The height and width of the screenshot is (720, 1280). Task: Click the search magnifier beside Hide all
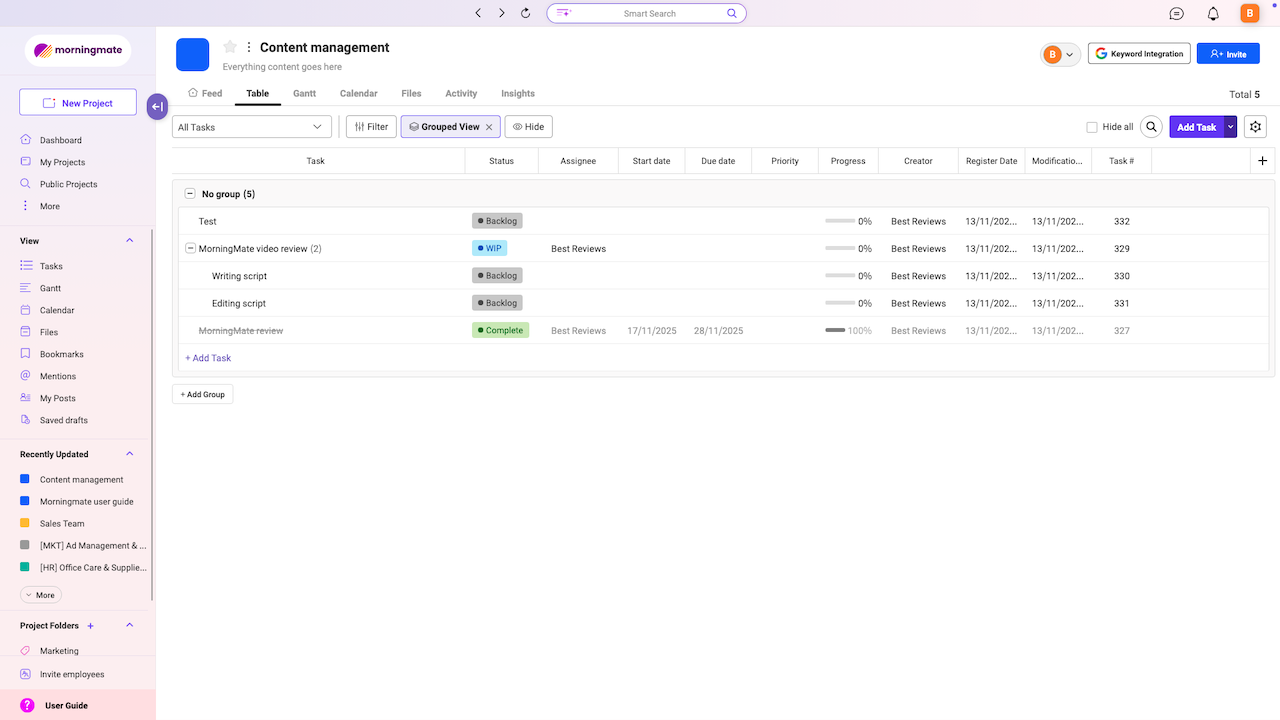(x=1152, y=127)
